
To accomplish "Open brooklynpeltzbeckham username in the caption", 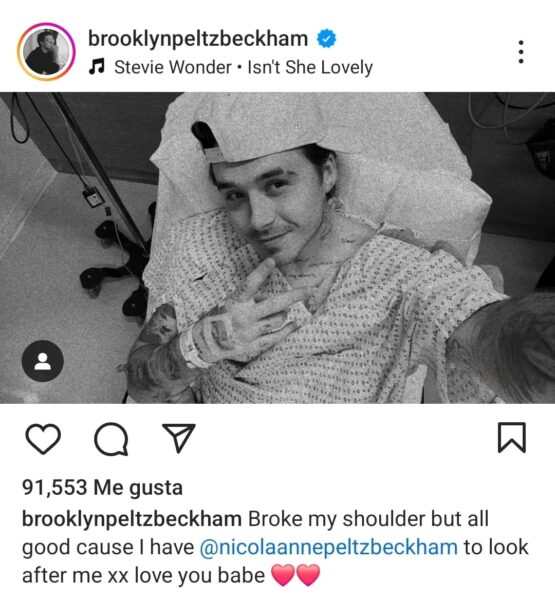I will [x=132, y=520].
